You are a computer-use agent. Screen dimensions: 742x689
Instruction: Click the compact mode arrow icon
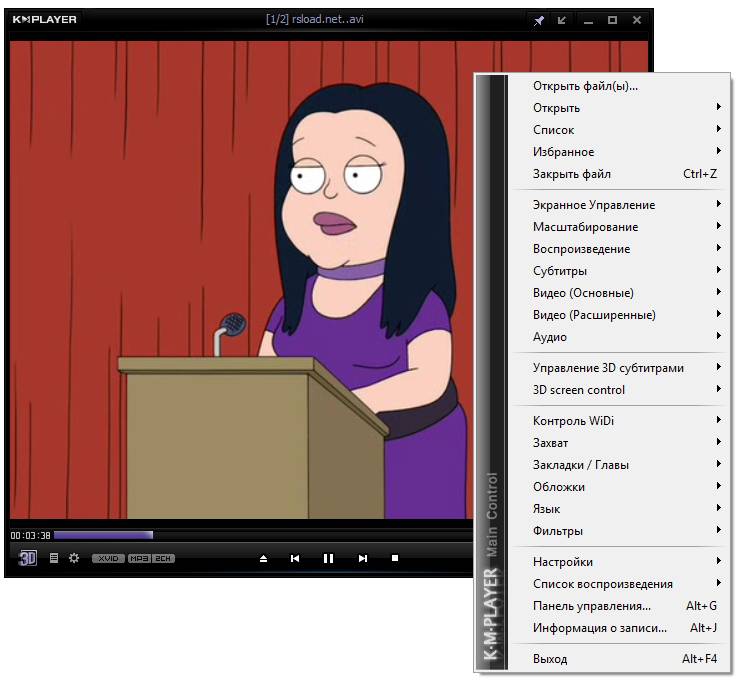pyautogui.click(x=562, y=20)
